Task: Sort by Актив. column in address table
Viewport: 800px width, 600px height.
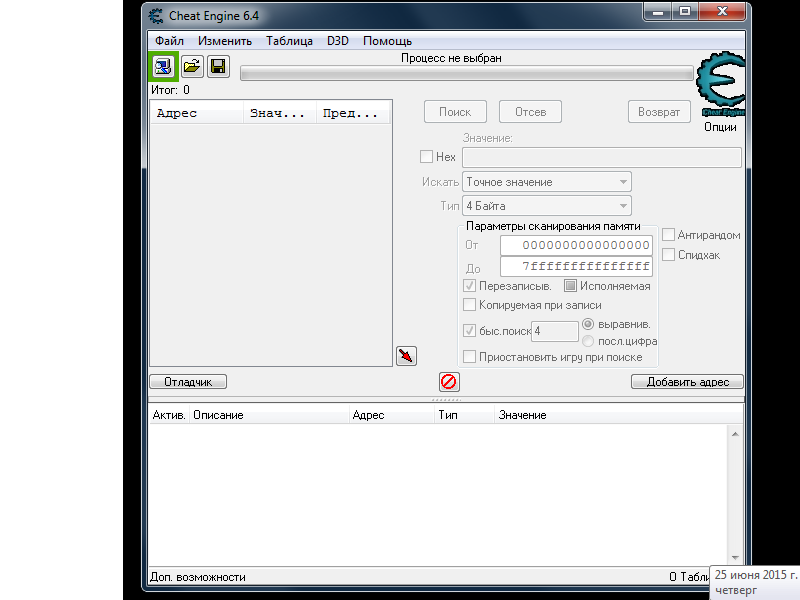Action: point(169,415)
